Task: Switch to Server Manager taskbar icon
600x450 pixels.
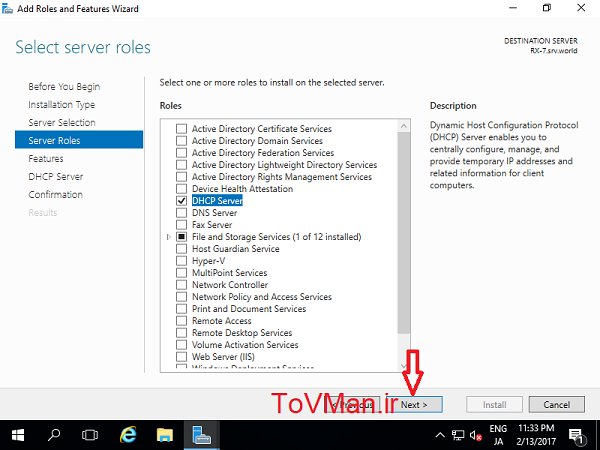Action: [201, 435]
